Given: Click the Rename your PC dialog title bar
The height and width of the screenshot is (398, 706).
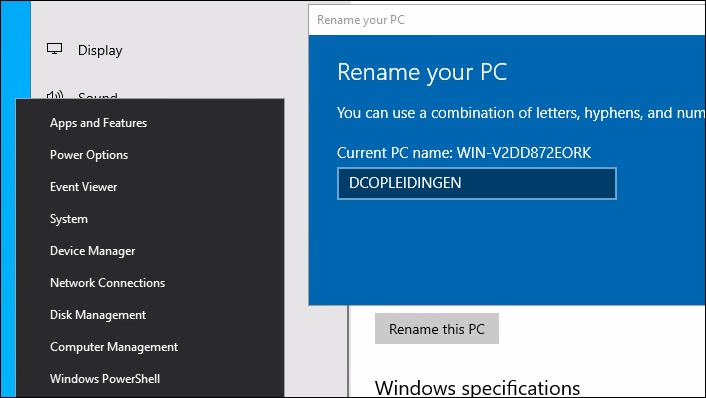Looking at the screenshot, I should click(507, 20).
